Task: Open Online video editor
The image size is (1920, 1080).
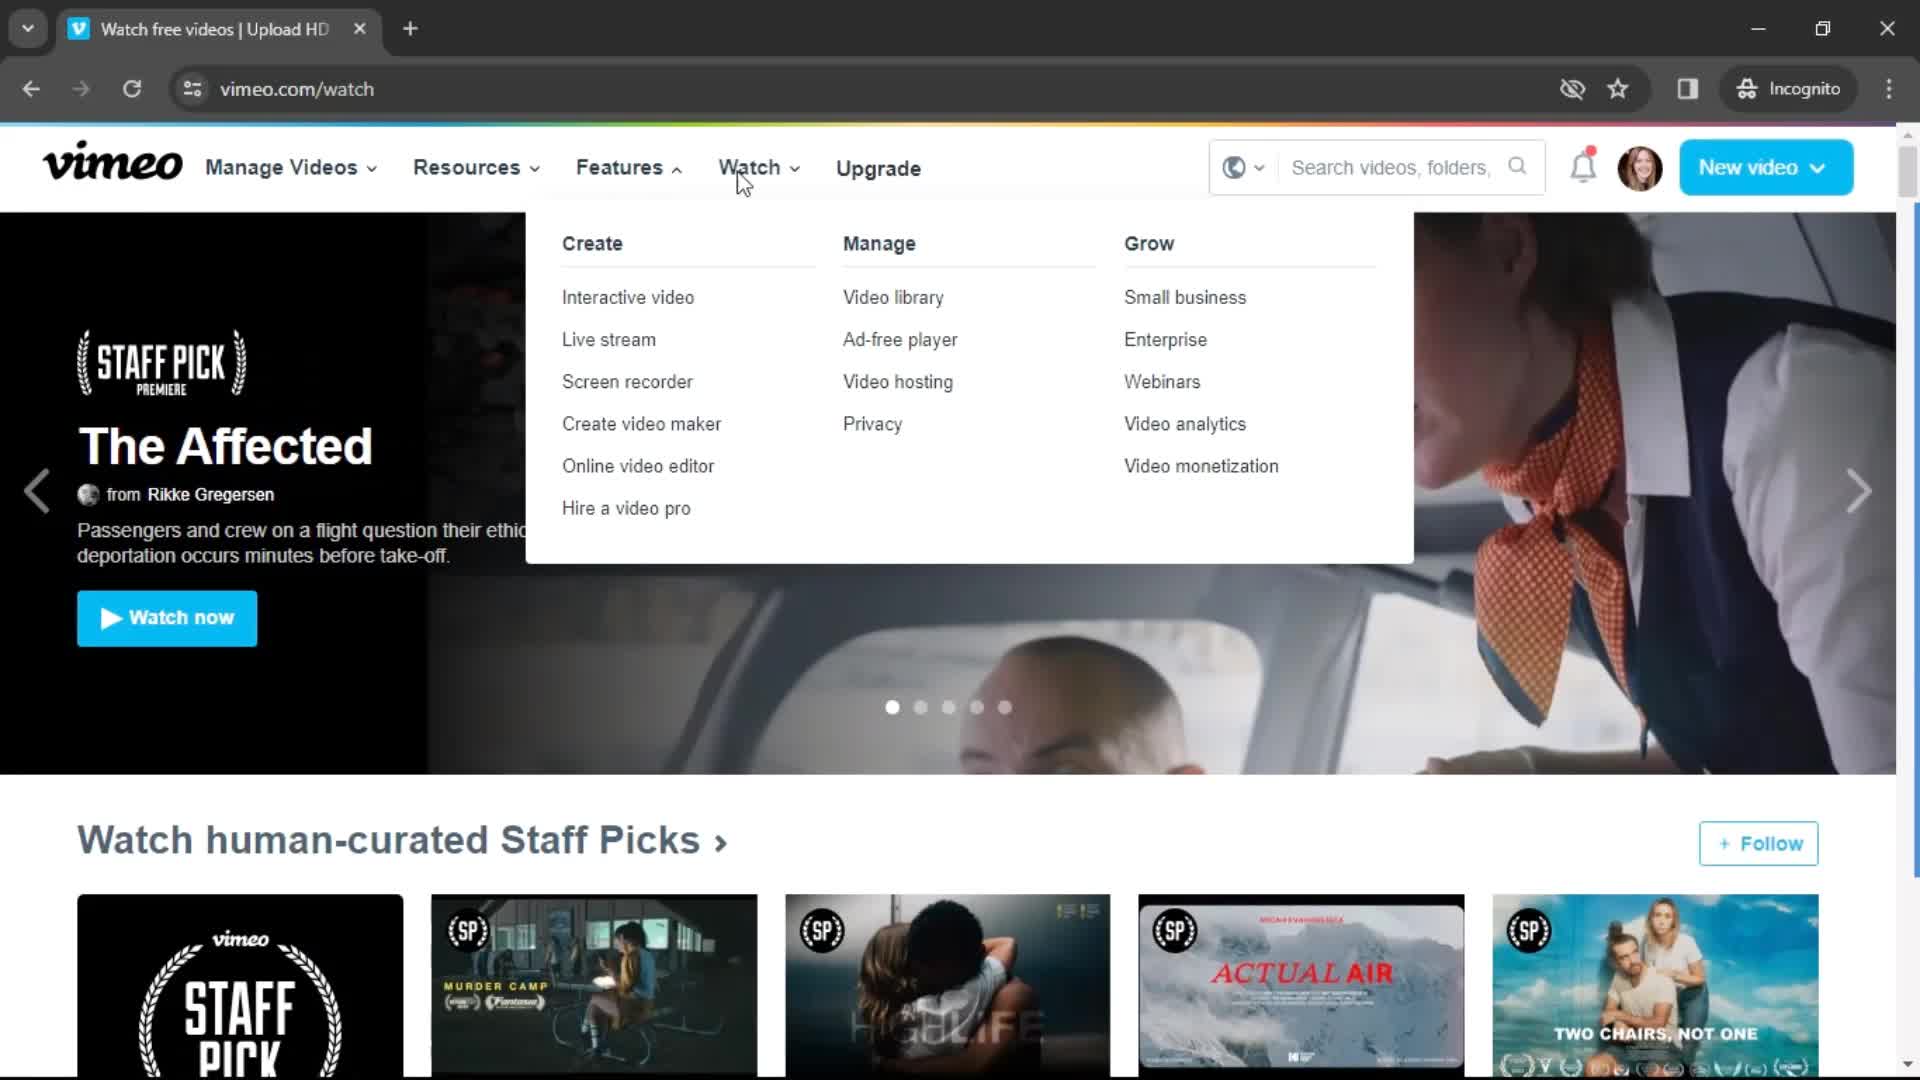Action: pyautogui.click(x=638, y=466)
